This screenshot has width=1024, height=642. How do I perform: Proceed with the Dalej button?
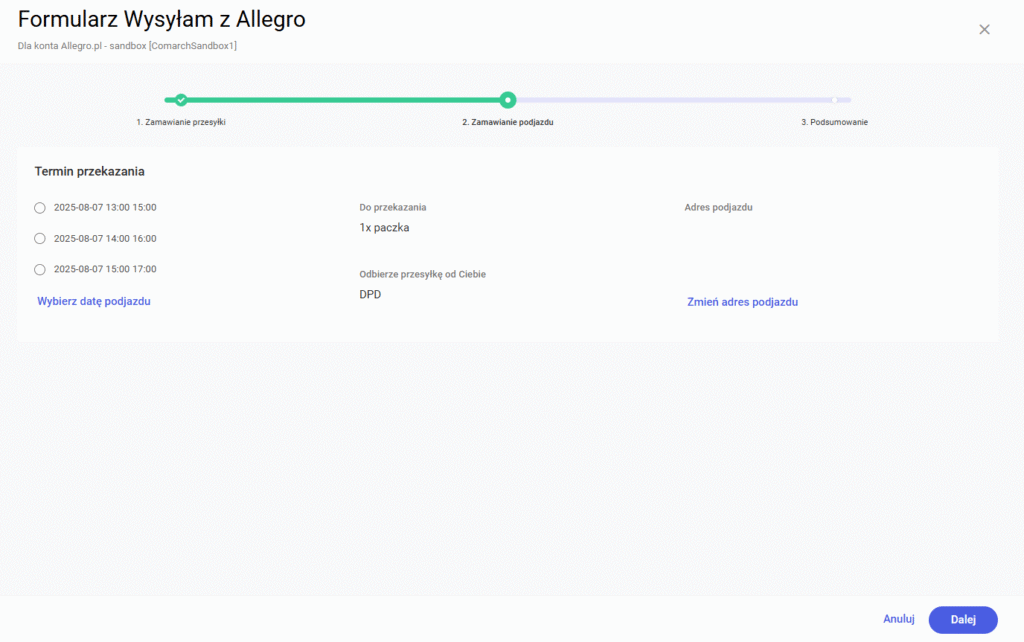tap(963, 620)
